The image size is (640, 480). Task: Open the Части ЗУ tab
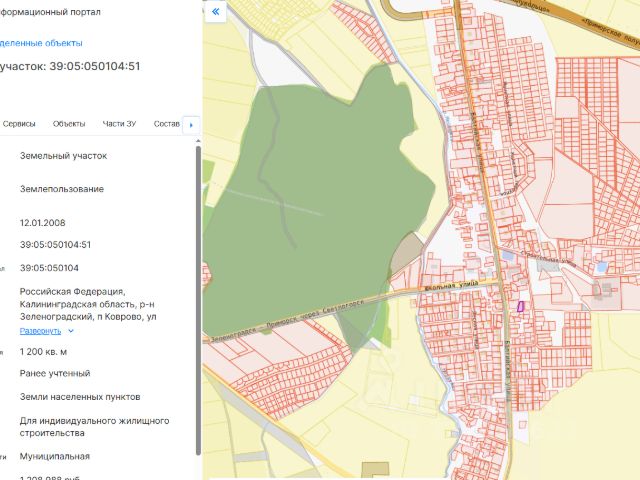coord(119,124)
